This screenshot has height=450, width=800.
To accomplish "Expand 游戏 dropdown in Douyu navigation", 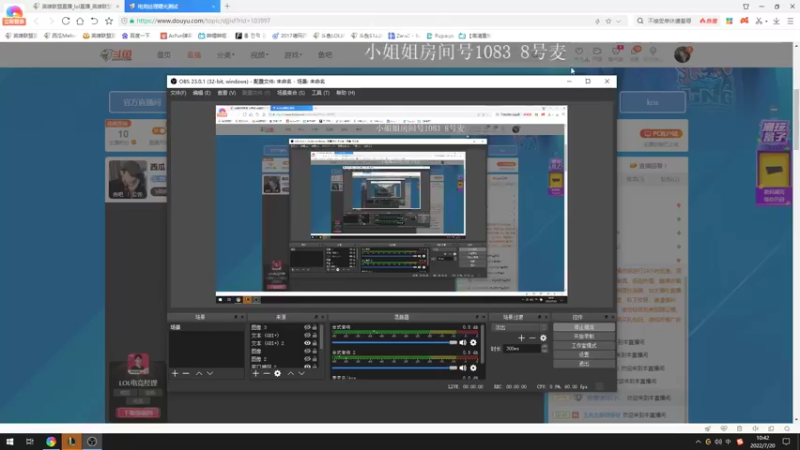I will tap(293, 55).
